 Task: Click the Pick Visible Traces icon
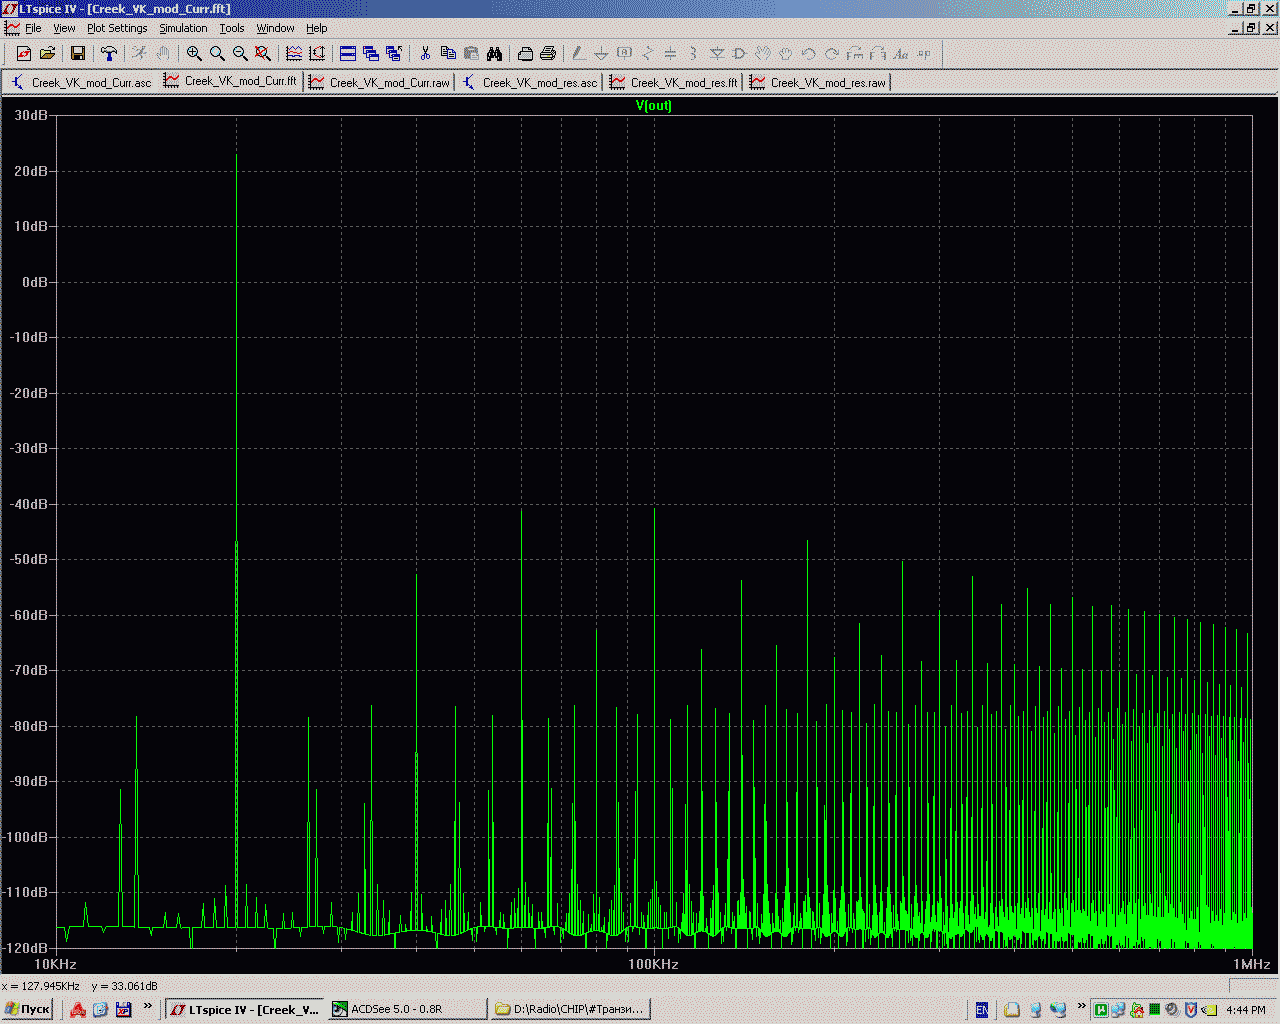click(x=294, y=53)
